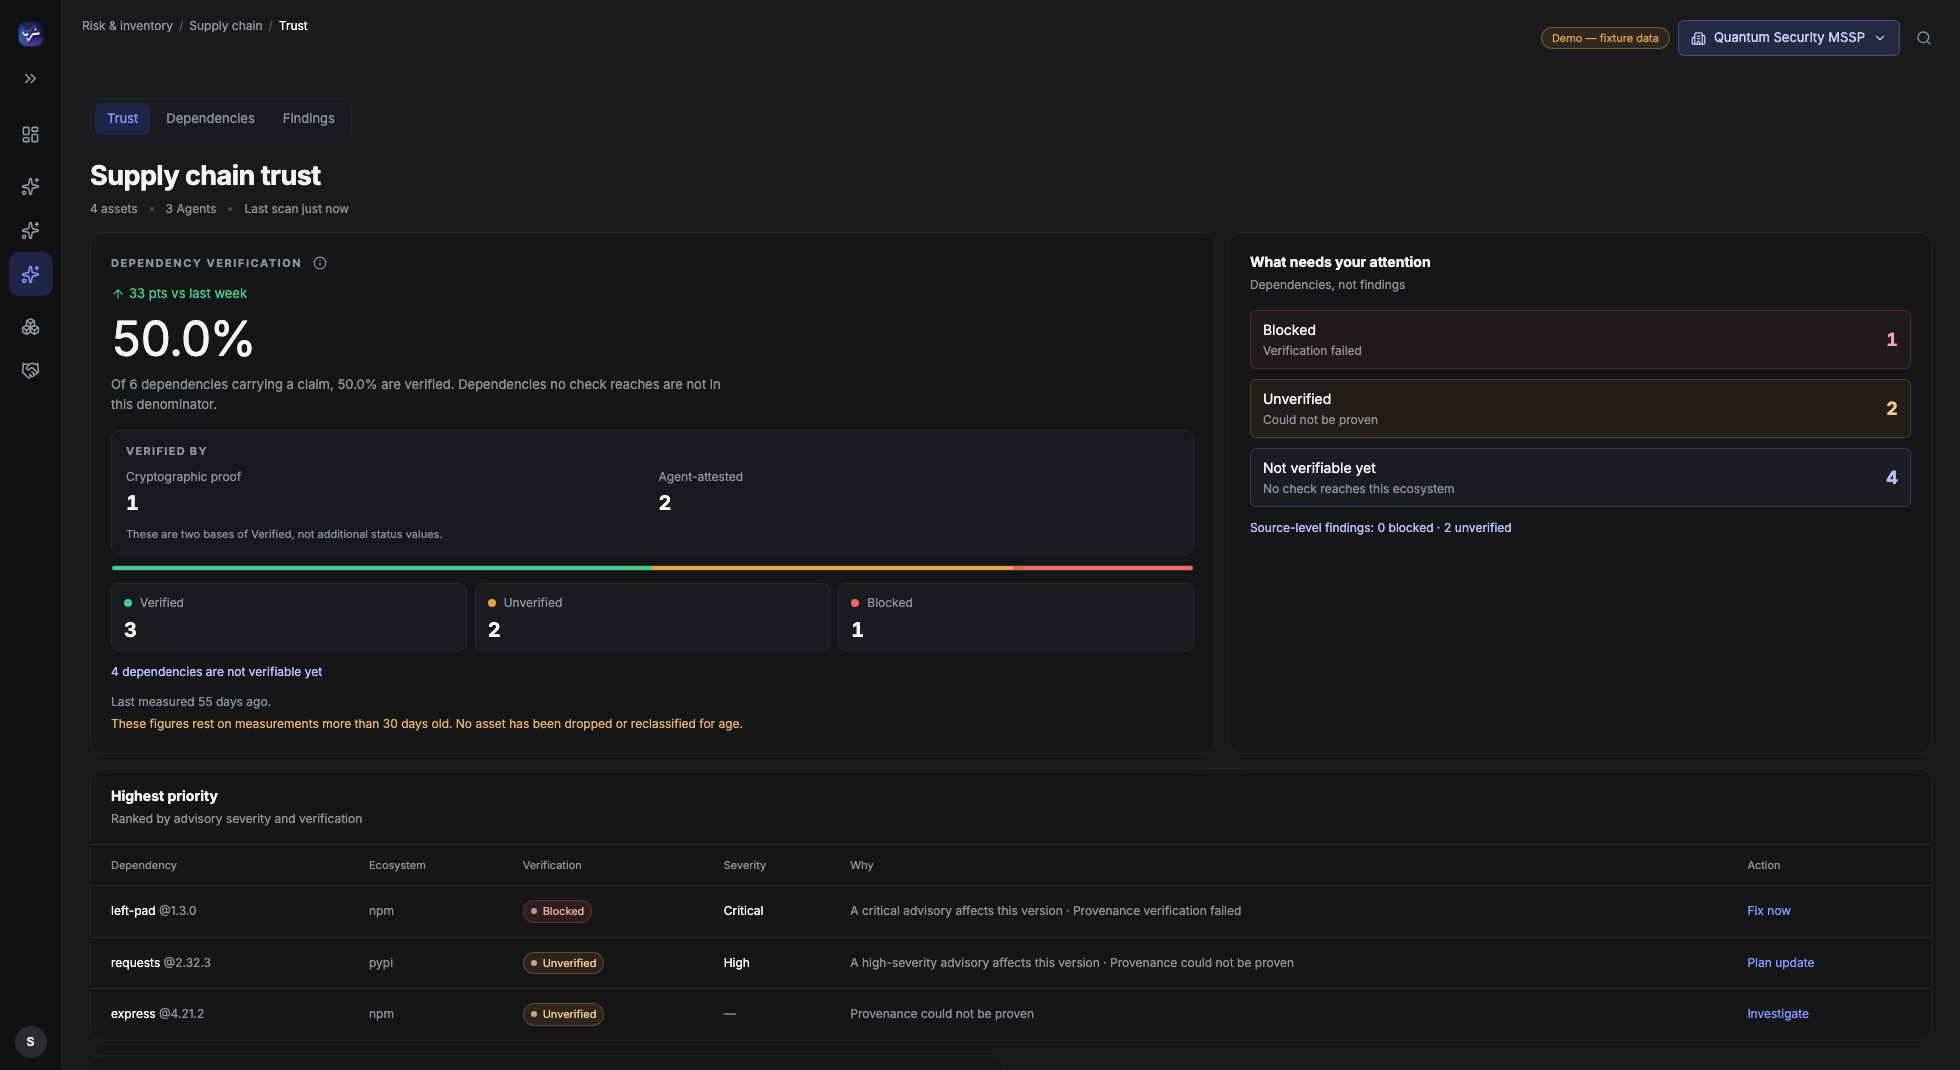This screenshot has height=1070, width=1960.
Task: Open the Unverified Could not be proven card
Action: pyautogui.click(x=1580, y=409)
